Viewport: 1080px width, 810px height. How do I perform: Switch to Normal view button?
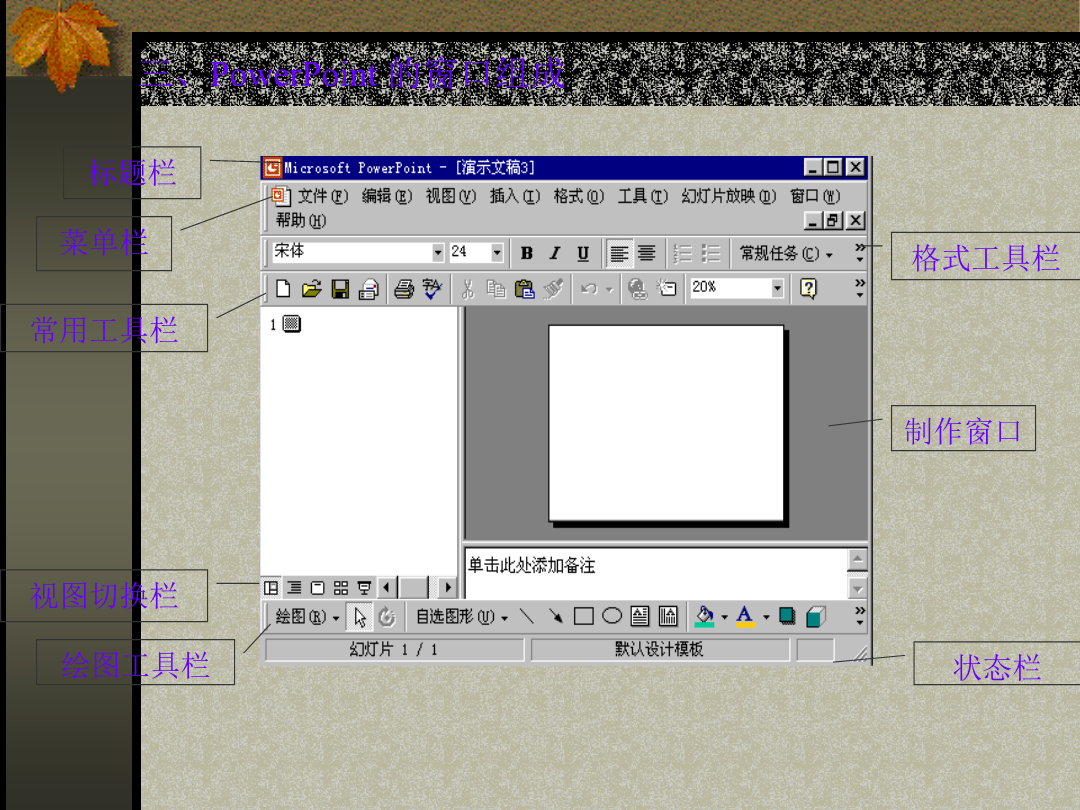point(271,588)
